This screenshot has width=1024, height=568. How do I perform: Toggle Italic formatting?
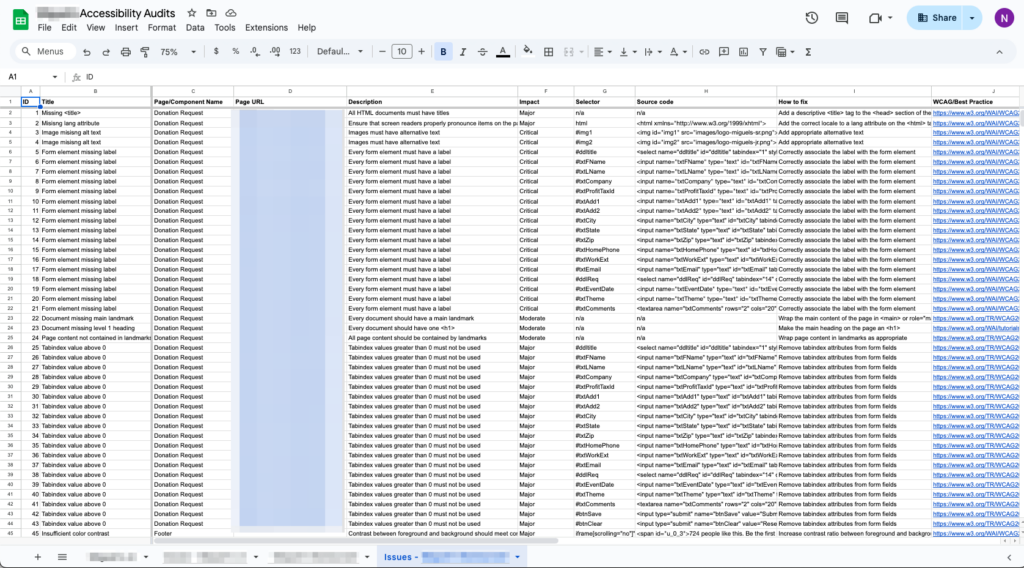click(463, 51)
